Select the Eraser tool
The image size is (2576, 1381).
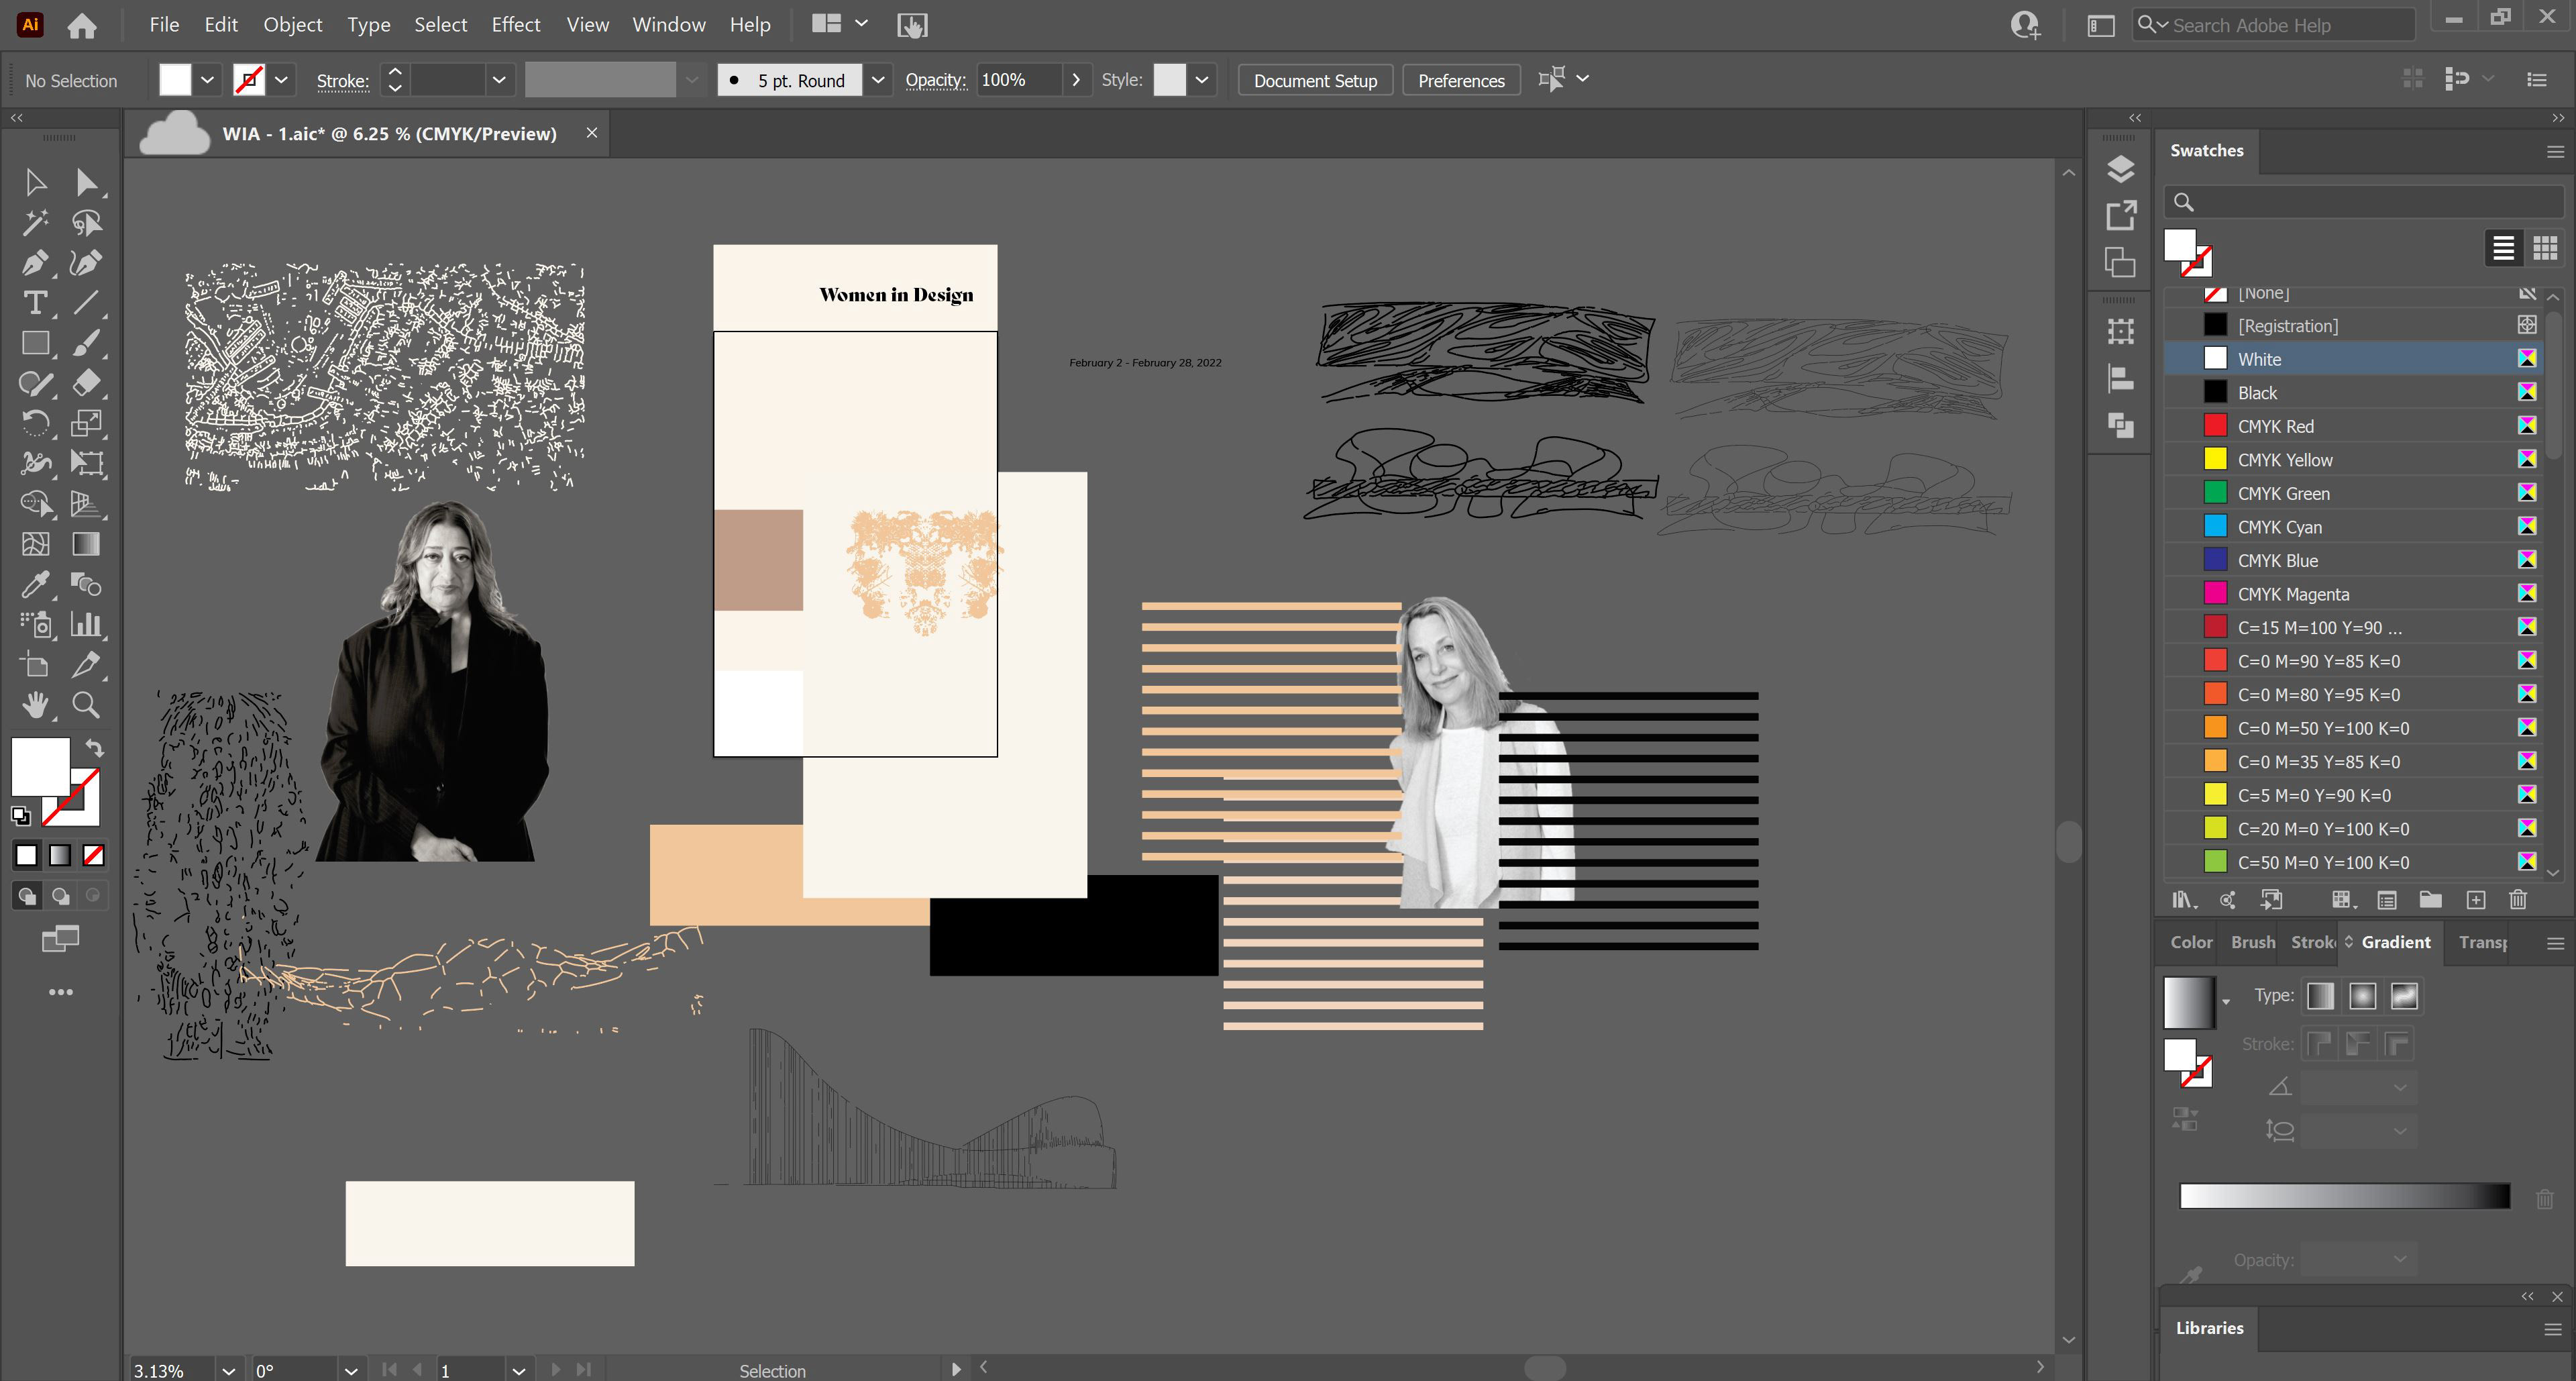point(86,383)
